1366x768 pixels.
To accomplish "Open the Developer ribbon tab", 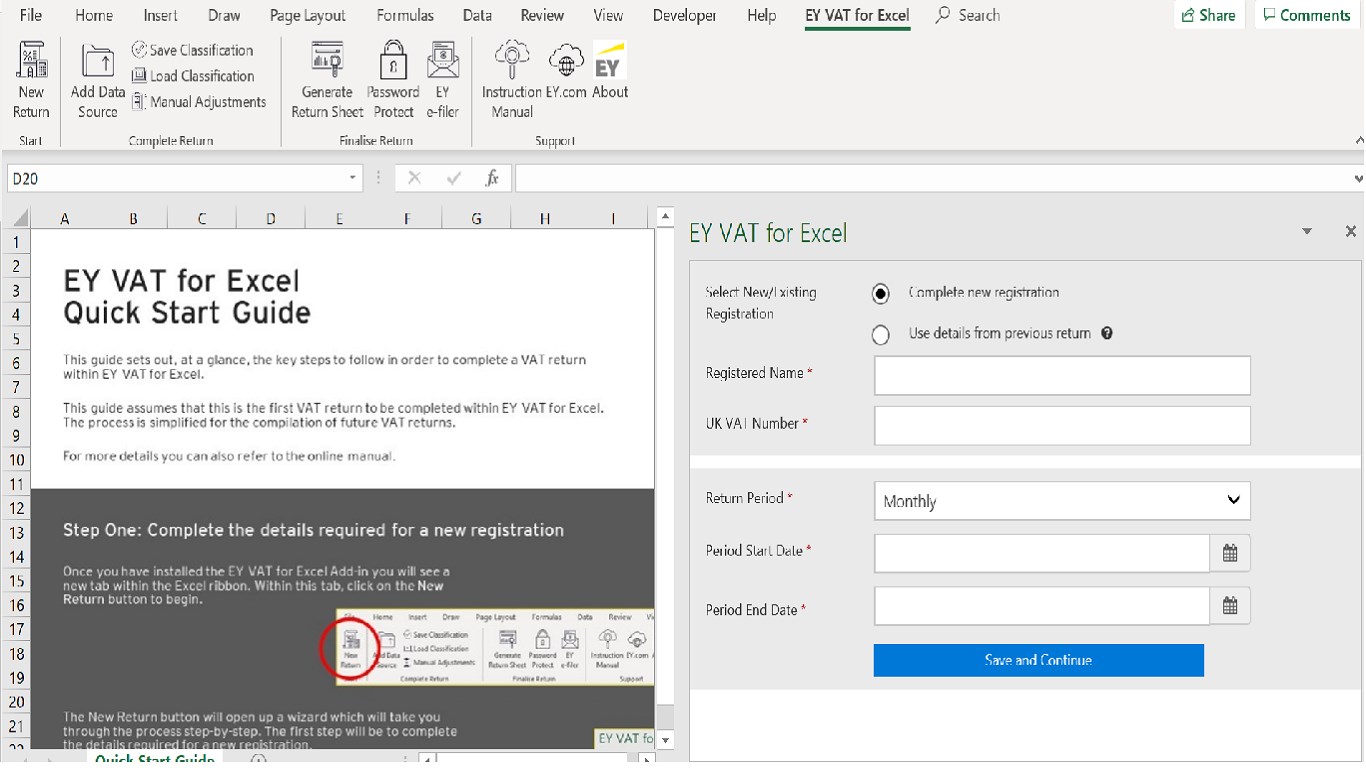I will coord(685,15).
